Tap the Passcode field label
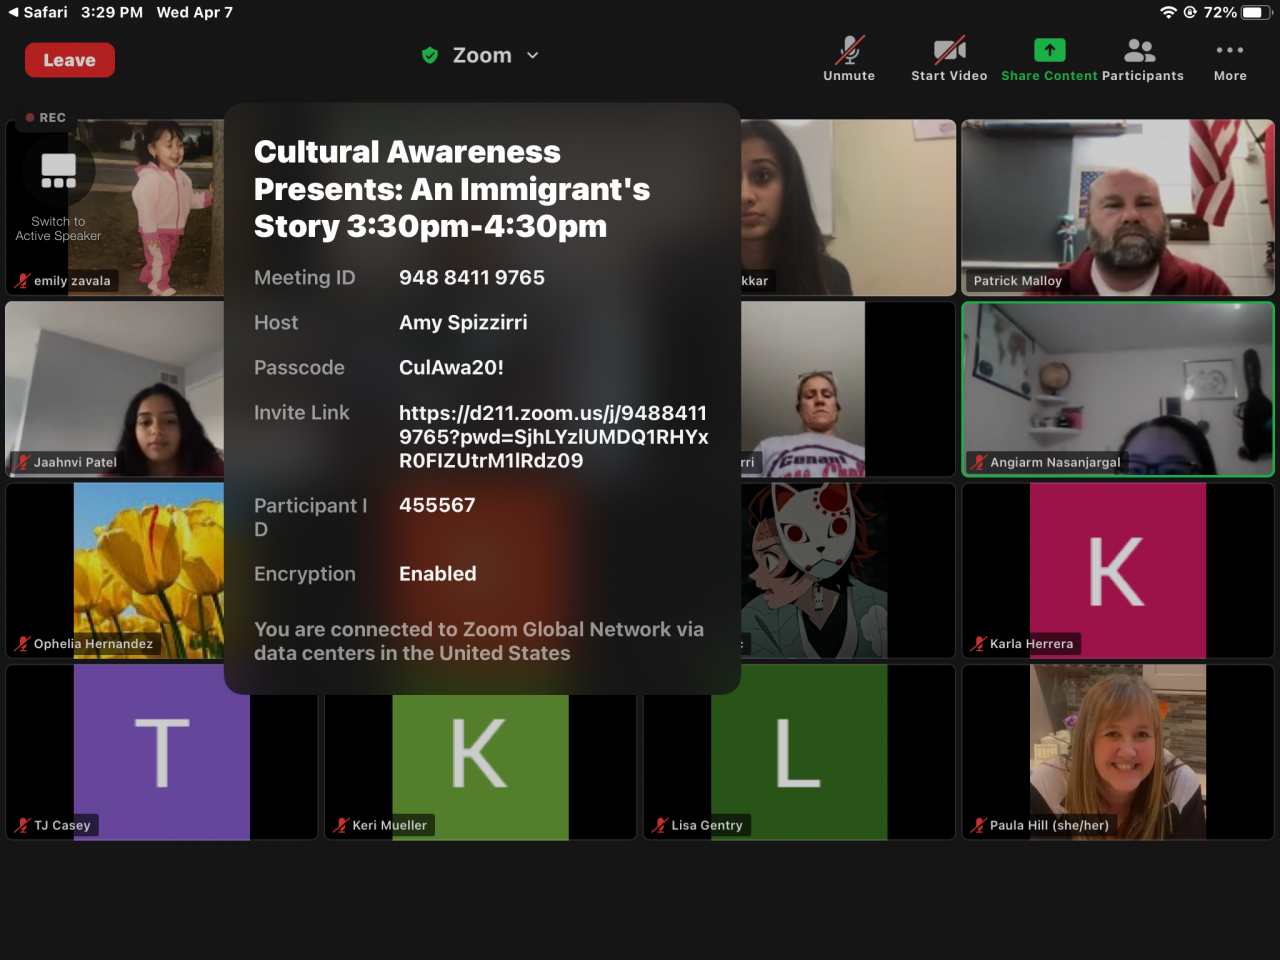The width and height of the screenshot is (1280, 960). point(299,368)
